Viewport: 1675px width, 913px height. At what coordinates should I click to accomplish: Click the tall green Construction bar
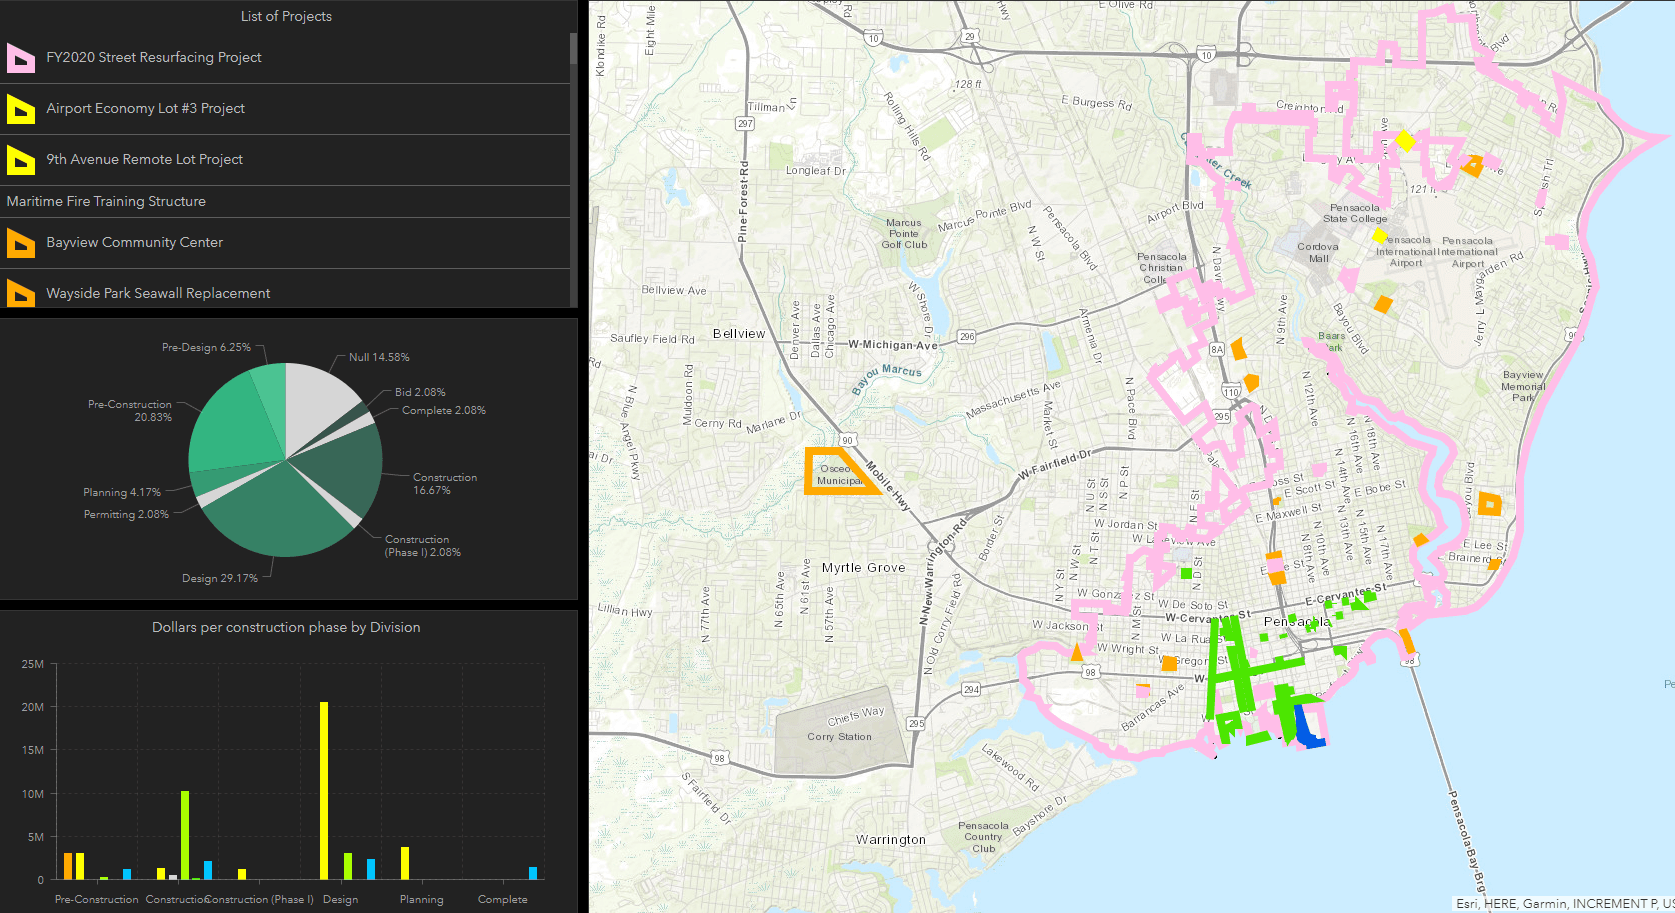[185, 836]
